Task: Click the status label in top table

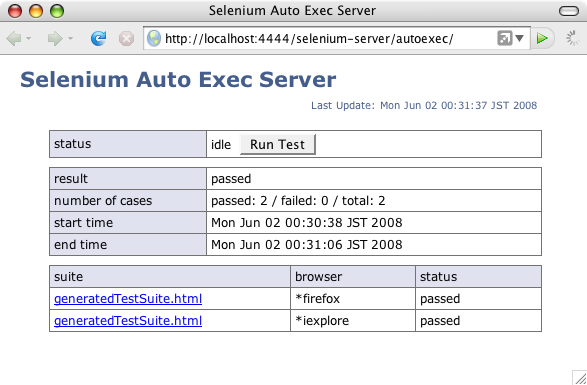Action: [x=73, y=144]
